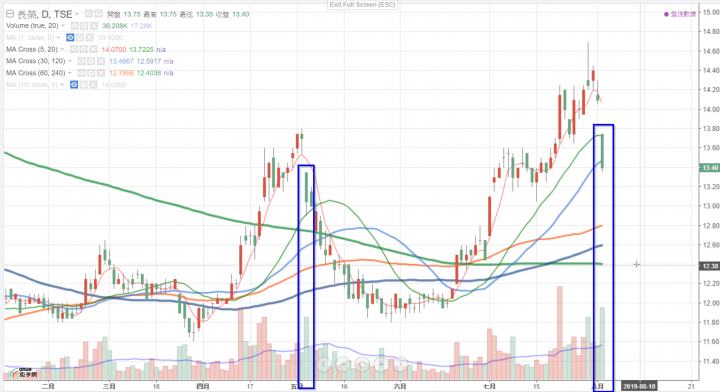Screen dimensions: 720x392
Task: Click the 13.40 current price label on axis
Action: coord(709,168)
